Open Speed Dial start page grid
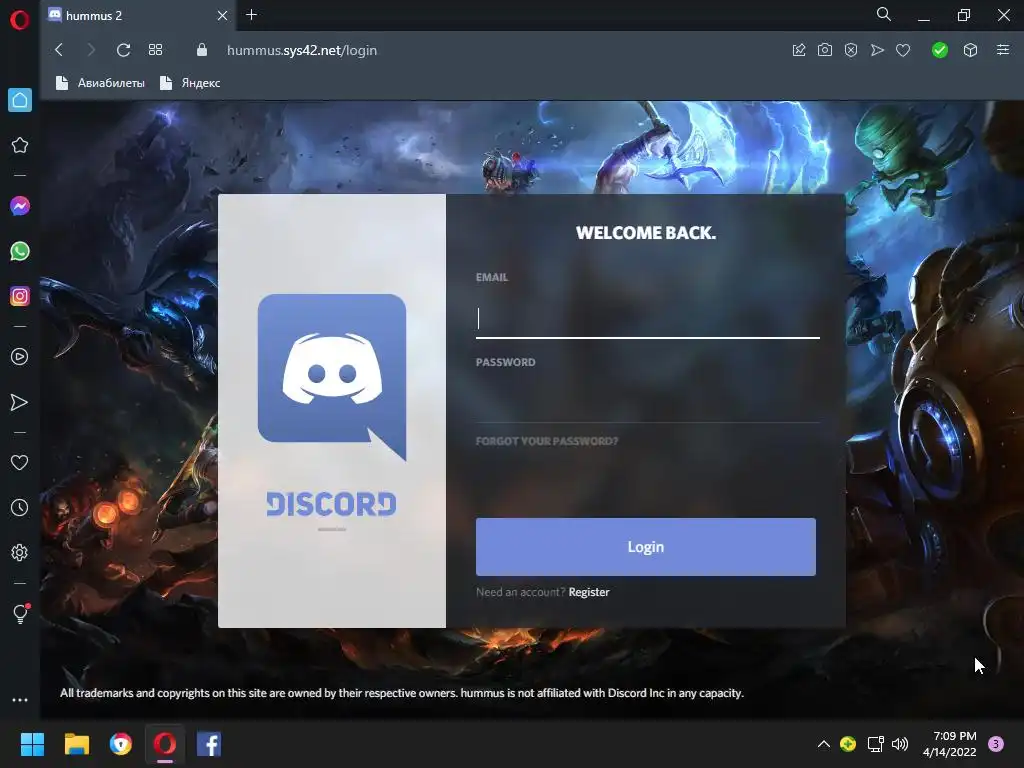The width and height of the screenshot is (1024, 768). click(155, 50)
